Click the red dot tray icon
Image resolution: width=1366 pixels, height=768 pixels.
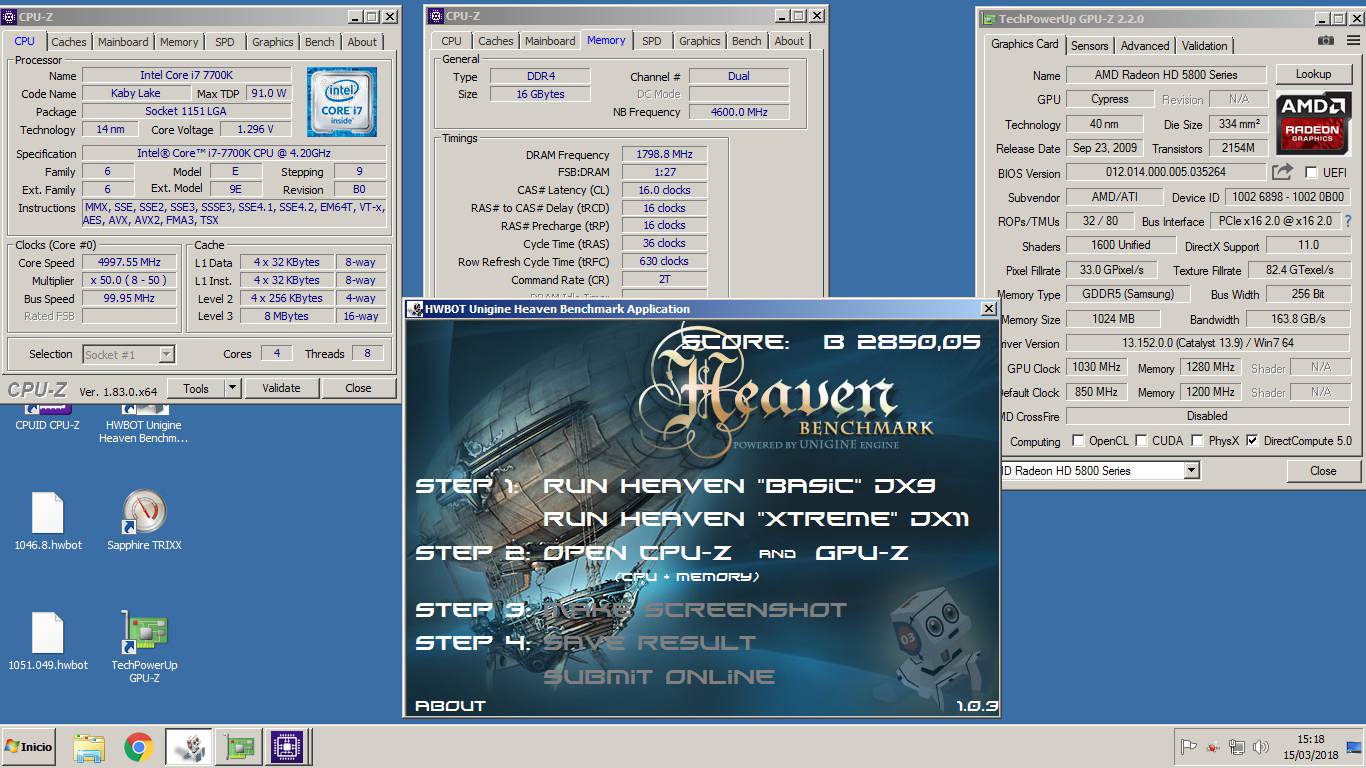point(1213,747)
